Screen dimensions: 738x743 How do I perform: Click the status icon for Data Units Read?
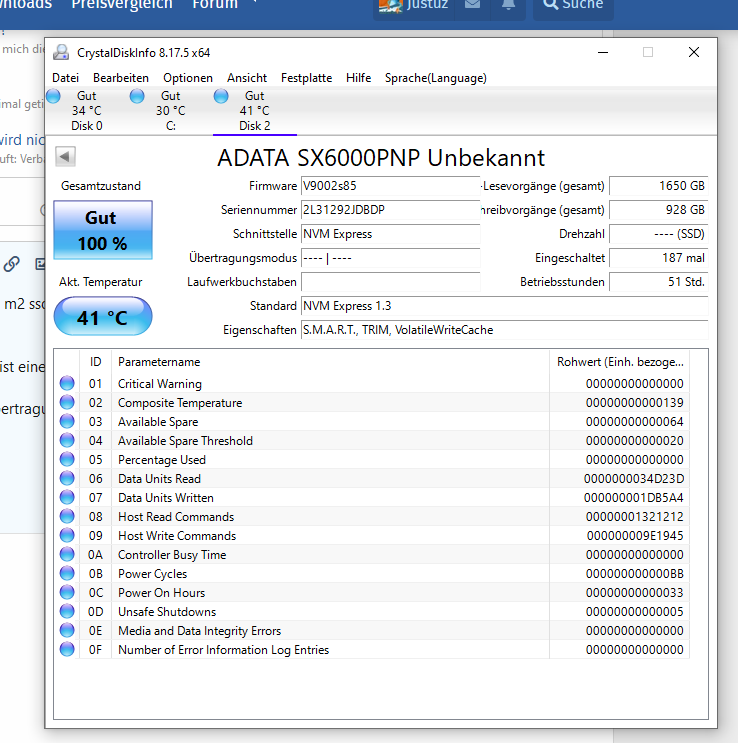(x=67, y=478)
